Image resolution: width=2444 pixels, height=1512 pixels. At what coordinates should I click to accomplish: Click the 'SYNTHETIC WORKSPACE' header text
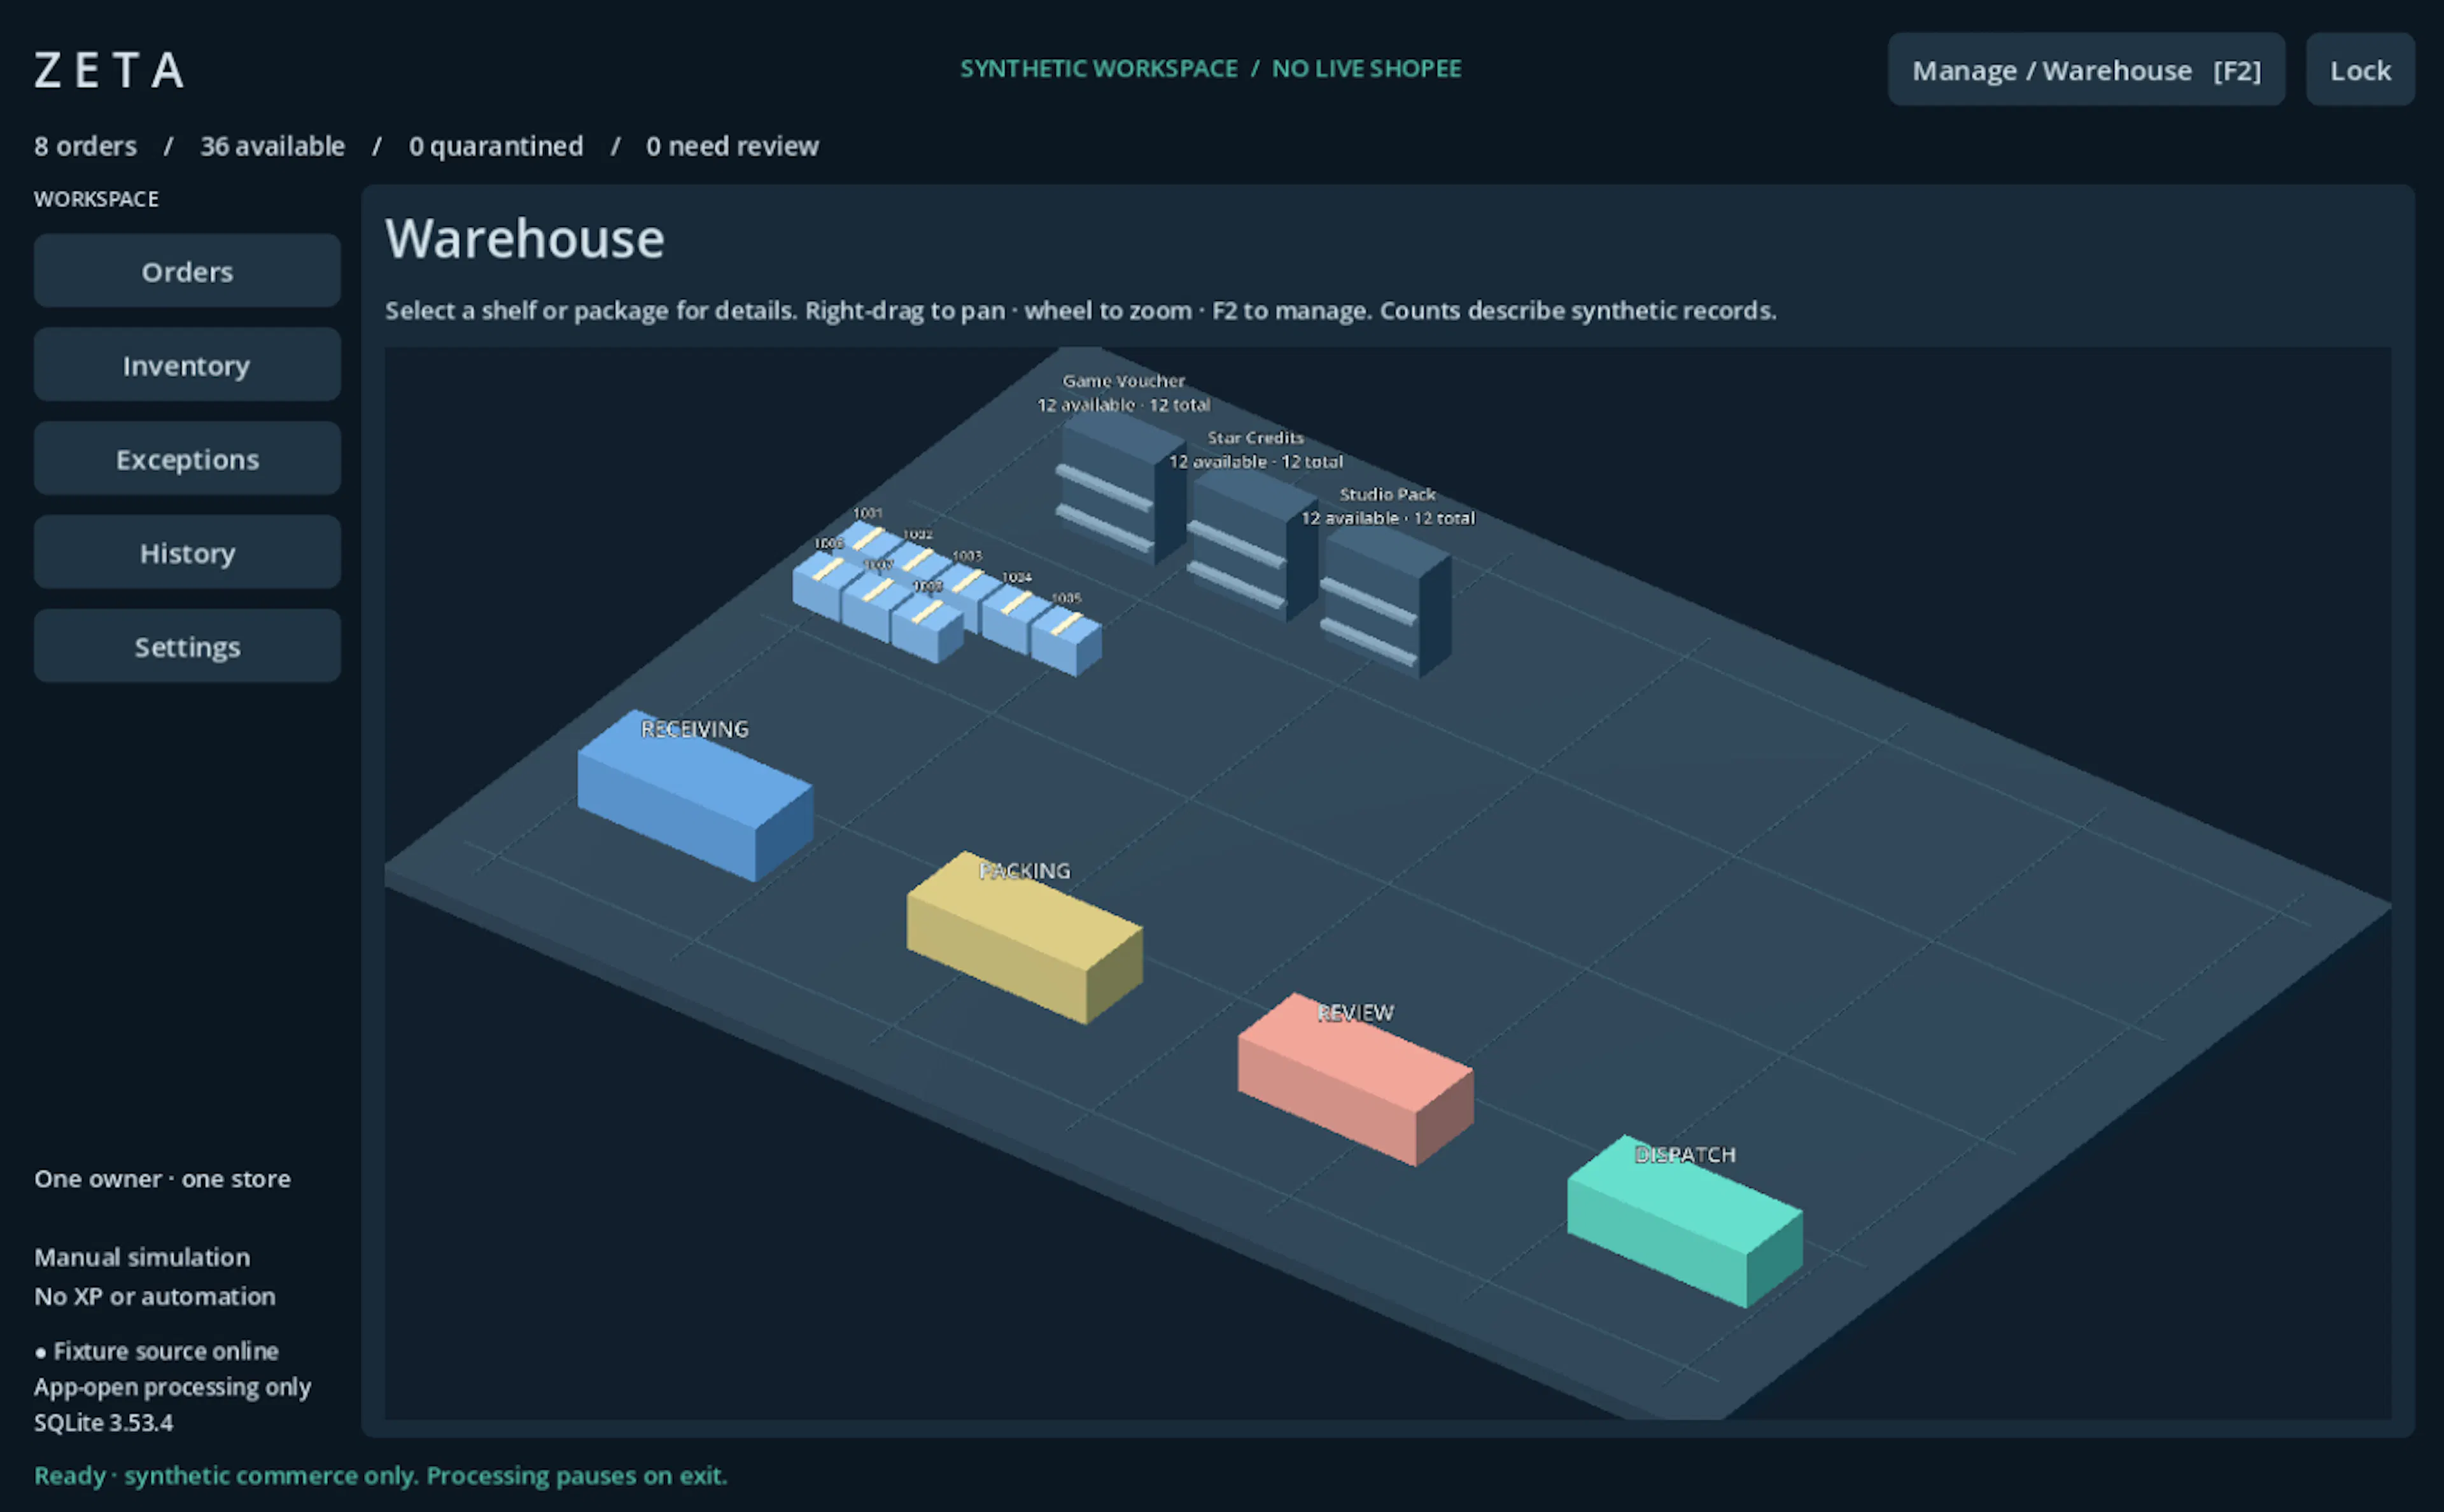tap(1099, 68)
